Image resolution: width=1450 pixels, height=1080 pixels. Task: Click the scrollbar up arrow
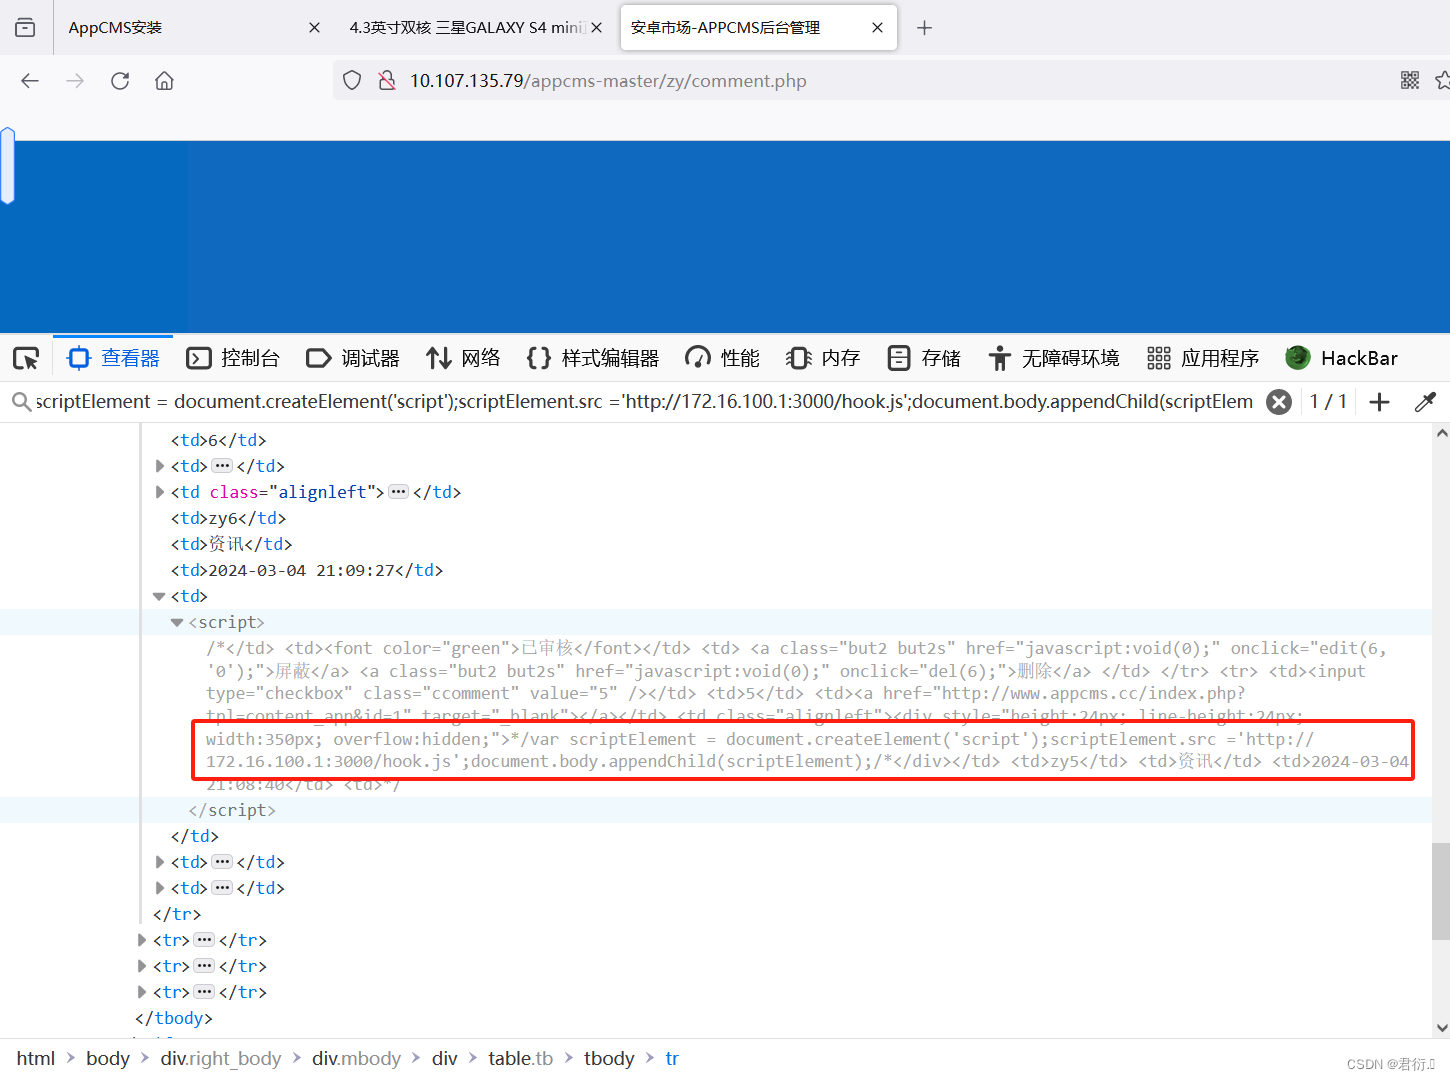1441,433
